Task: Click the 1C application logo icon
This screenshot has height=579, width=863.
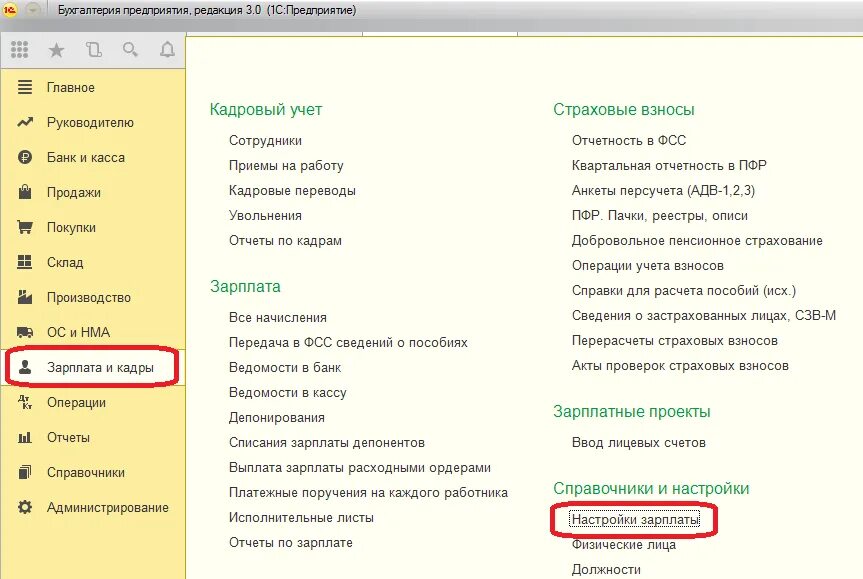Action: point(10,10)
